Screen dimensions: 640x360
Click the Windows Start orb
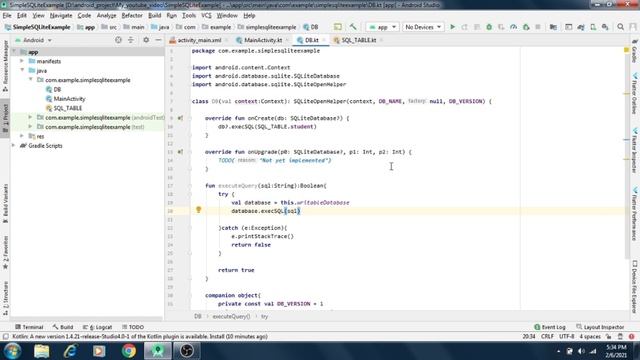pyautogui.click(x=12, y=351)
